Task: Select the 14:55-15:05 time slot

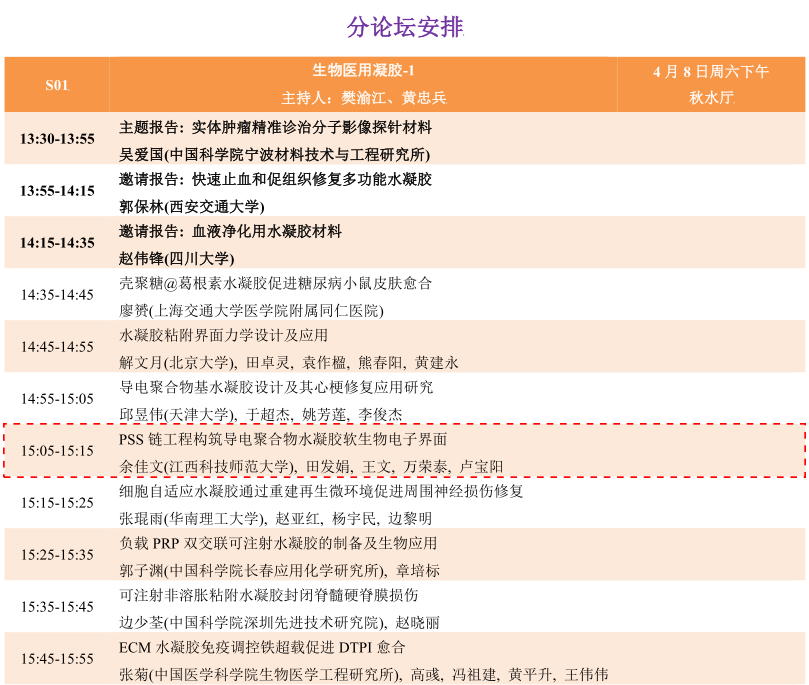Action: (x=57, y=399)
